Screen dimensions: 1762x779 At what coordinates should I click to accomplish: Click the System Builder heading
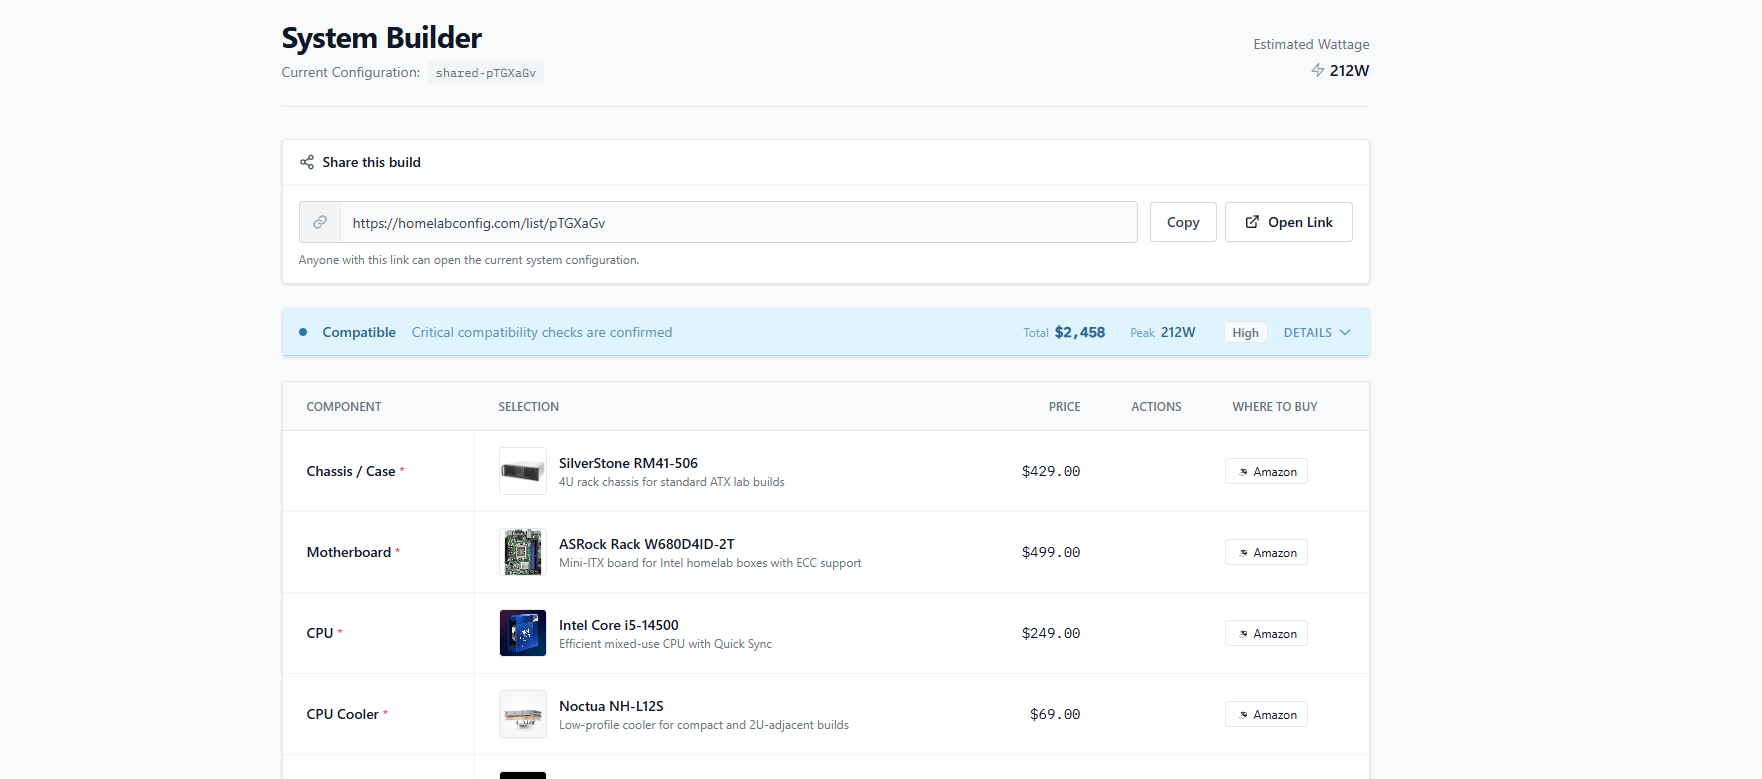point(381,38)
